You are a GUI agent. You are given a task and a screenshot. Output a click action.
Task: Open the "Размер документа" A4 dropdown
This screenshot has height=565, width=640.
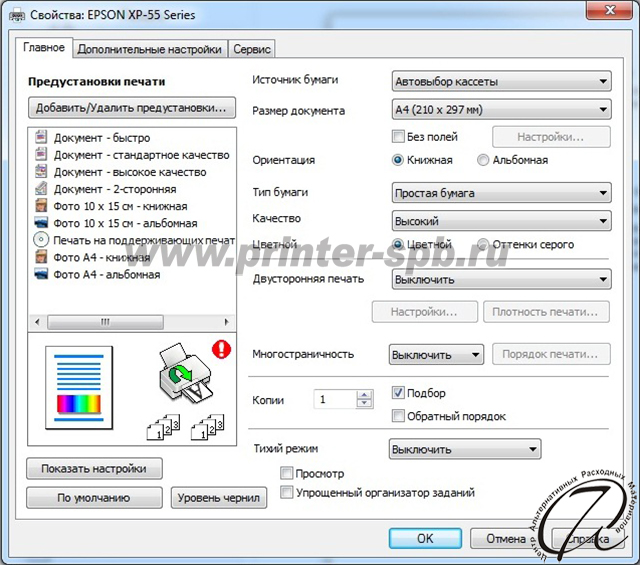tap(501, 109)
